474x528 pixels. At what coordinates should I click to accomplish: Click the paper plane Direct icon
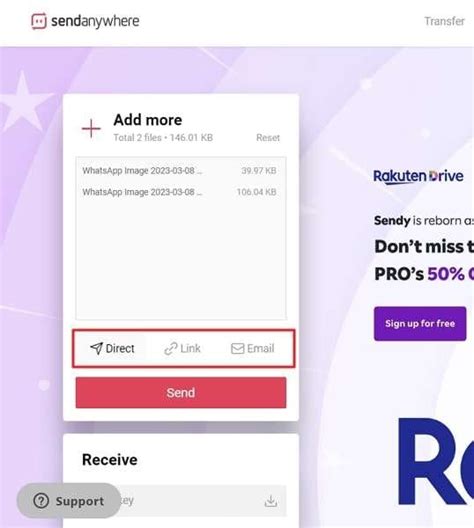coord(96,348)
